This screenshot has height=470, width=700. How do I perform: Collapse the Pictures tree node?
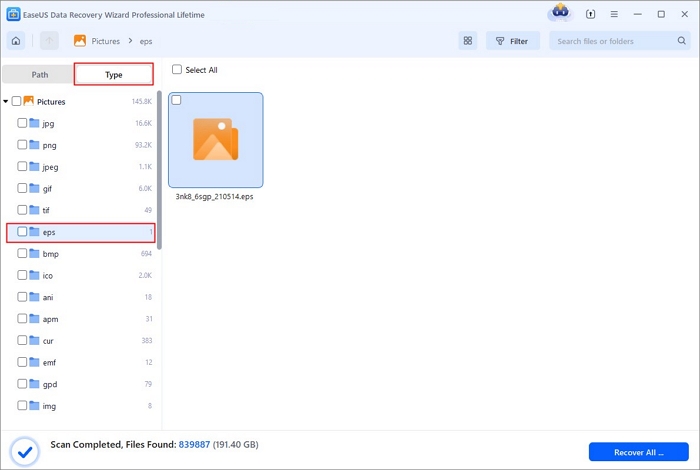point(6,101)
